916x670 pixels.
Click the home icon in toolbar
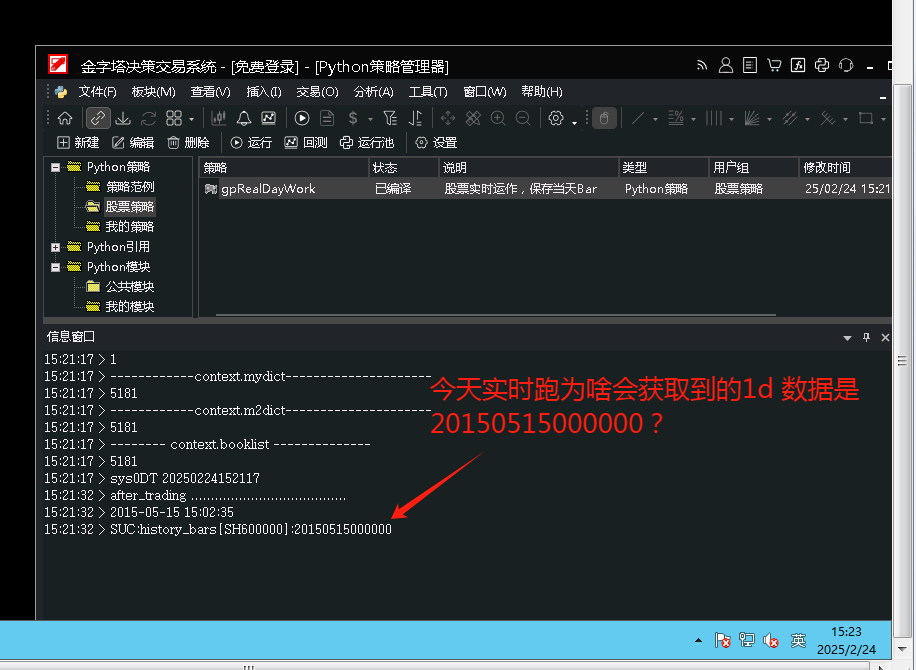click(x=65, y=118)
